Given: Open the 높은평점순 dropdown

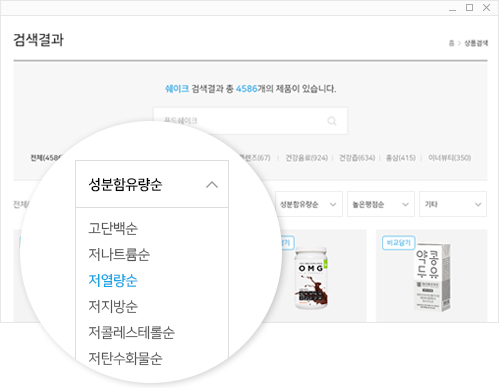Looking at the screenshot, I should pyautogui.click(x=381, y=204).
